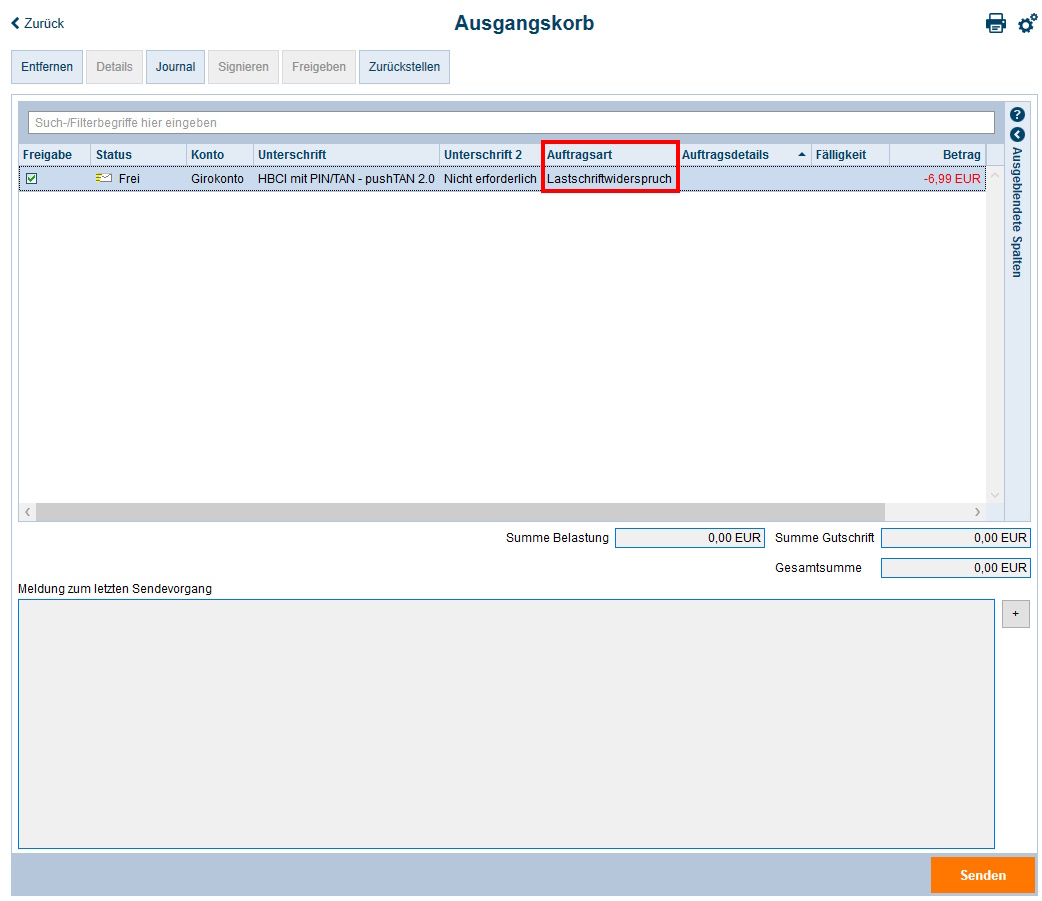The image size is (1042, 901).
Task: Open the Ausgeblendete Spalten side panel
Action: [x=1017, y=212]
